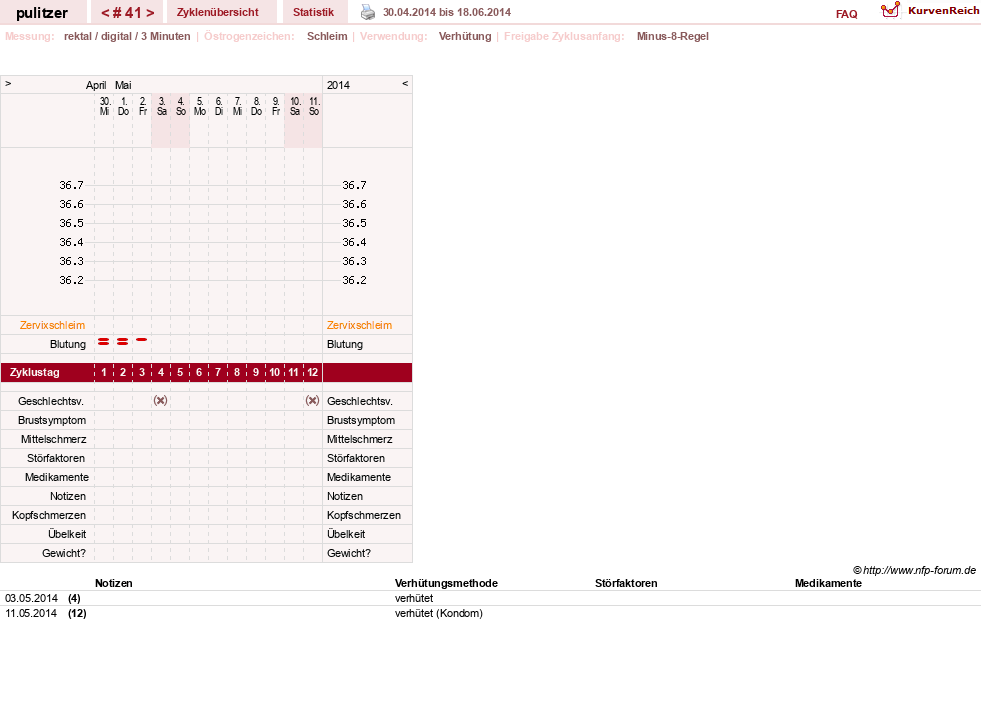Collapse chart with the < arrow beside 2014
Image resolution: width=981 pixels, height=702 pixels.
(405, 83)
